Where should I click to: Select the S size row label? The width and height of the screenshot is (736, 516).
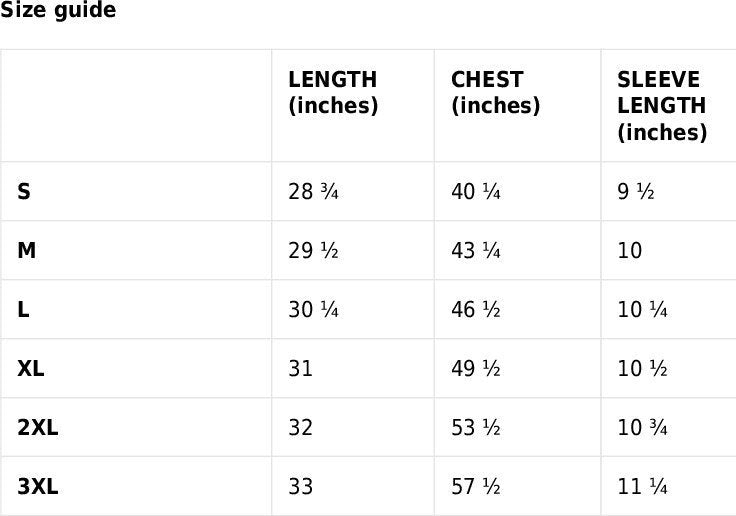(24, 192)
